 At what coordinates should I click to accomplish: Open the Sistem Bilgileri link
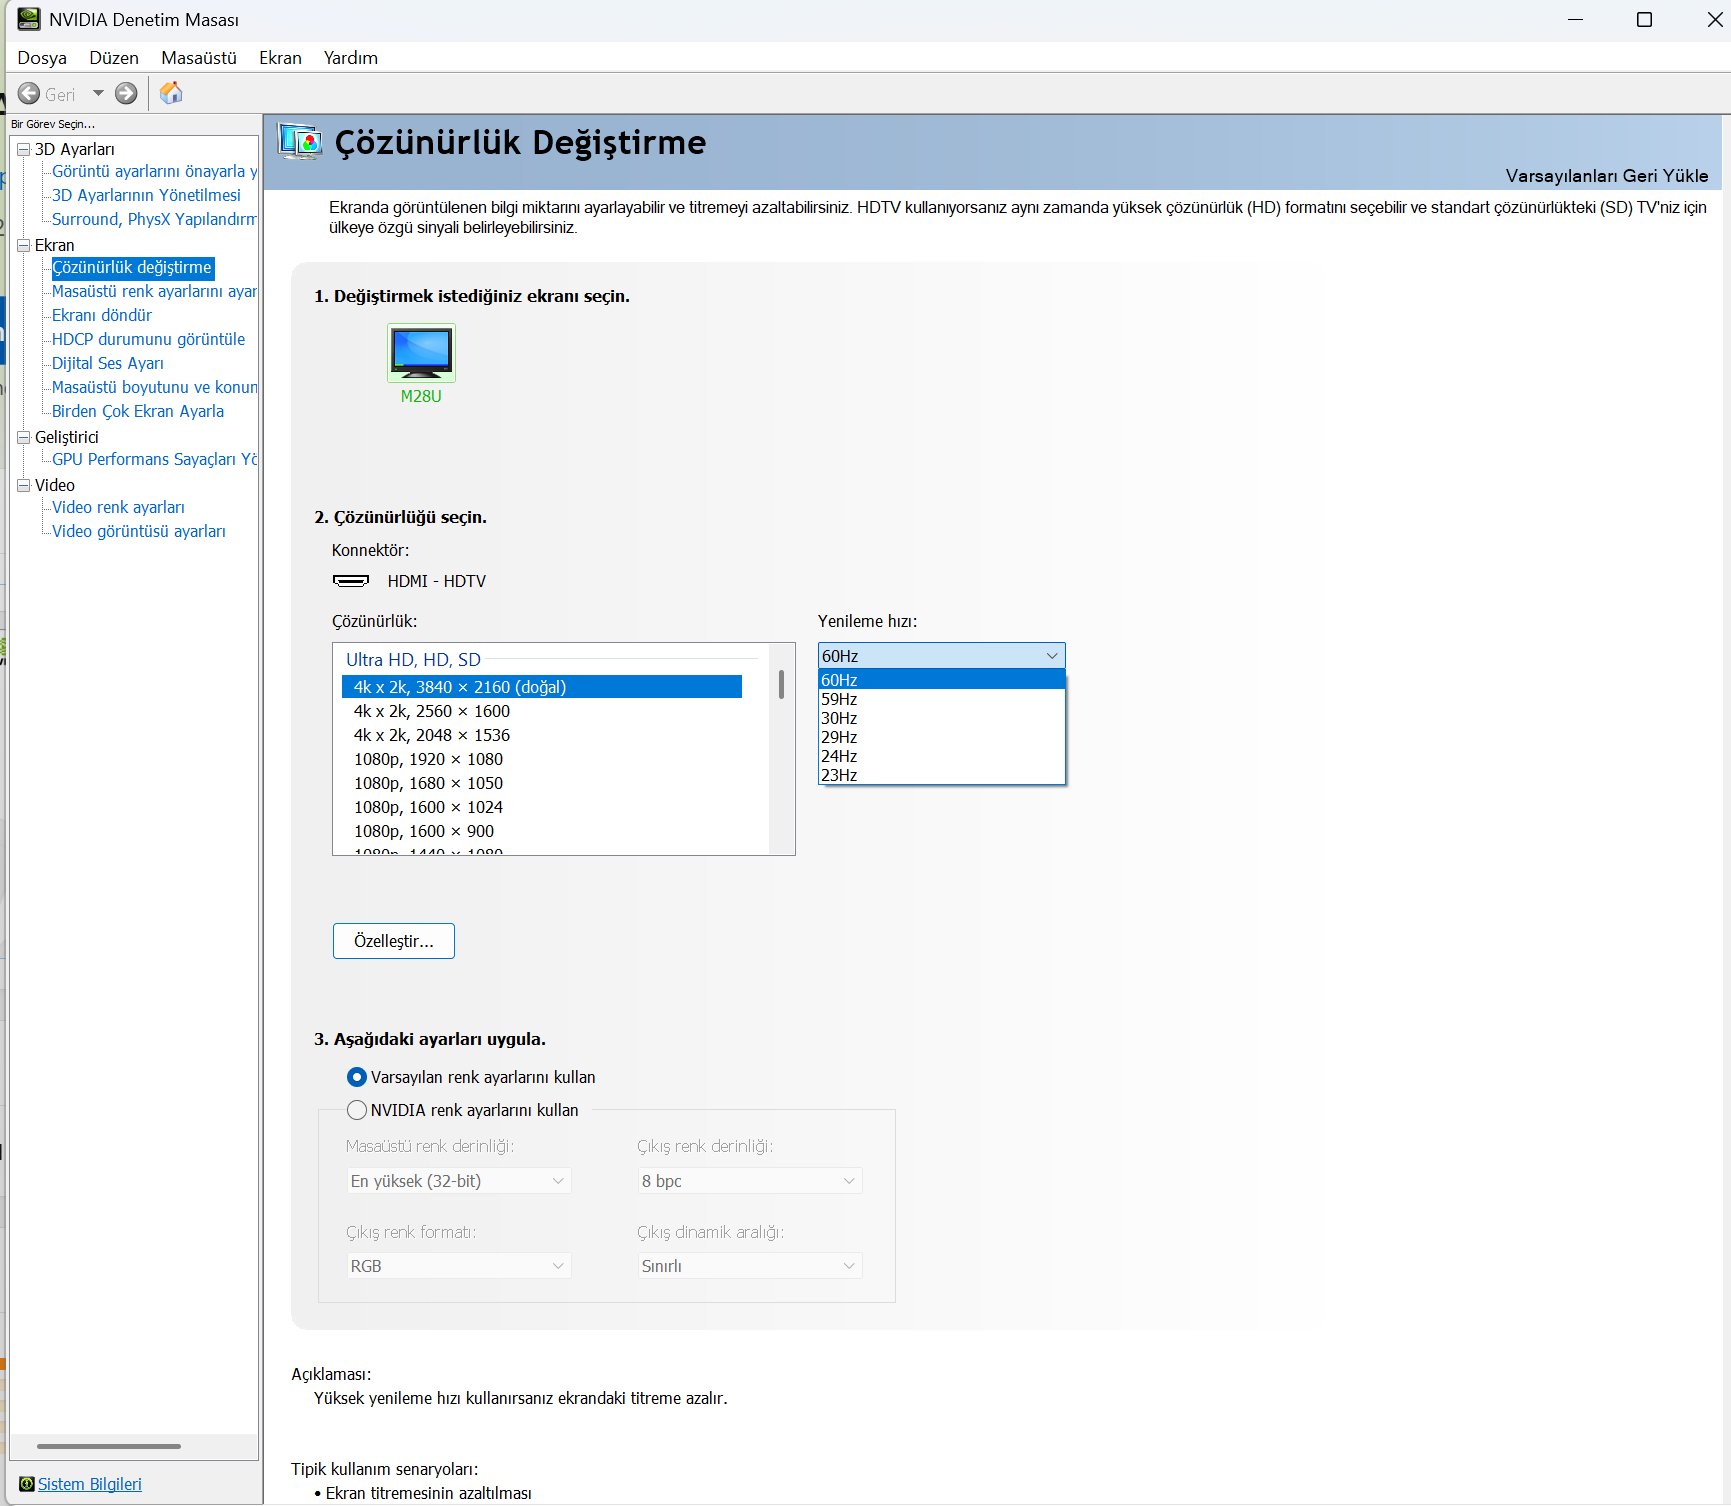(x=90, y=1484)
